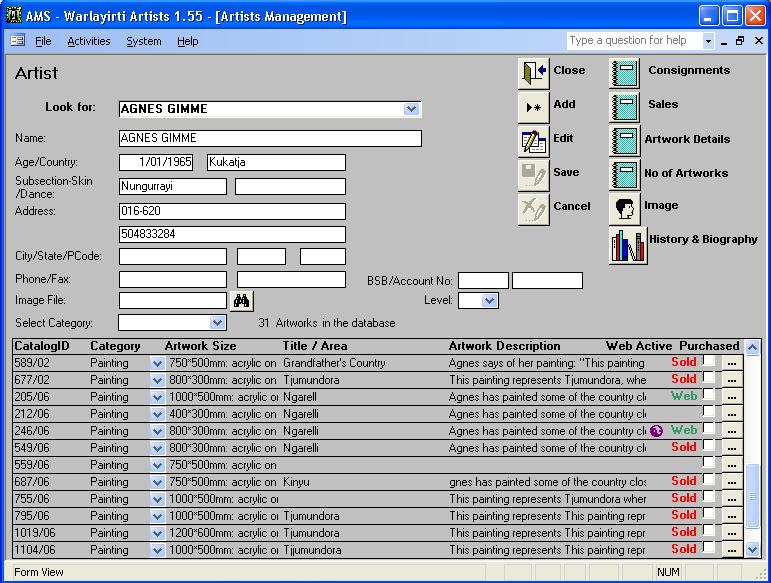
Task: Click the Edit pencil icon
Action: [x=534, y=141]
